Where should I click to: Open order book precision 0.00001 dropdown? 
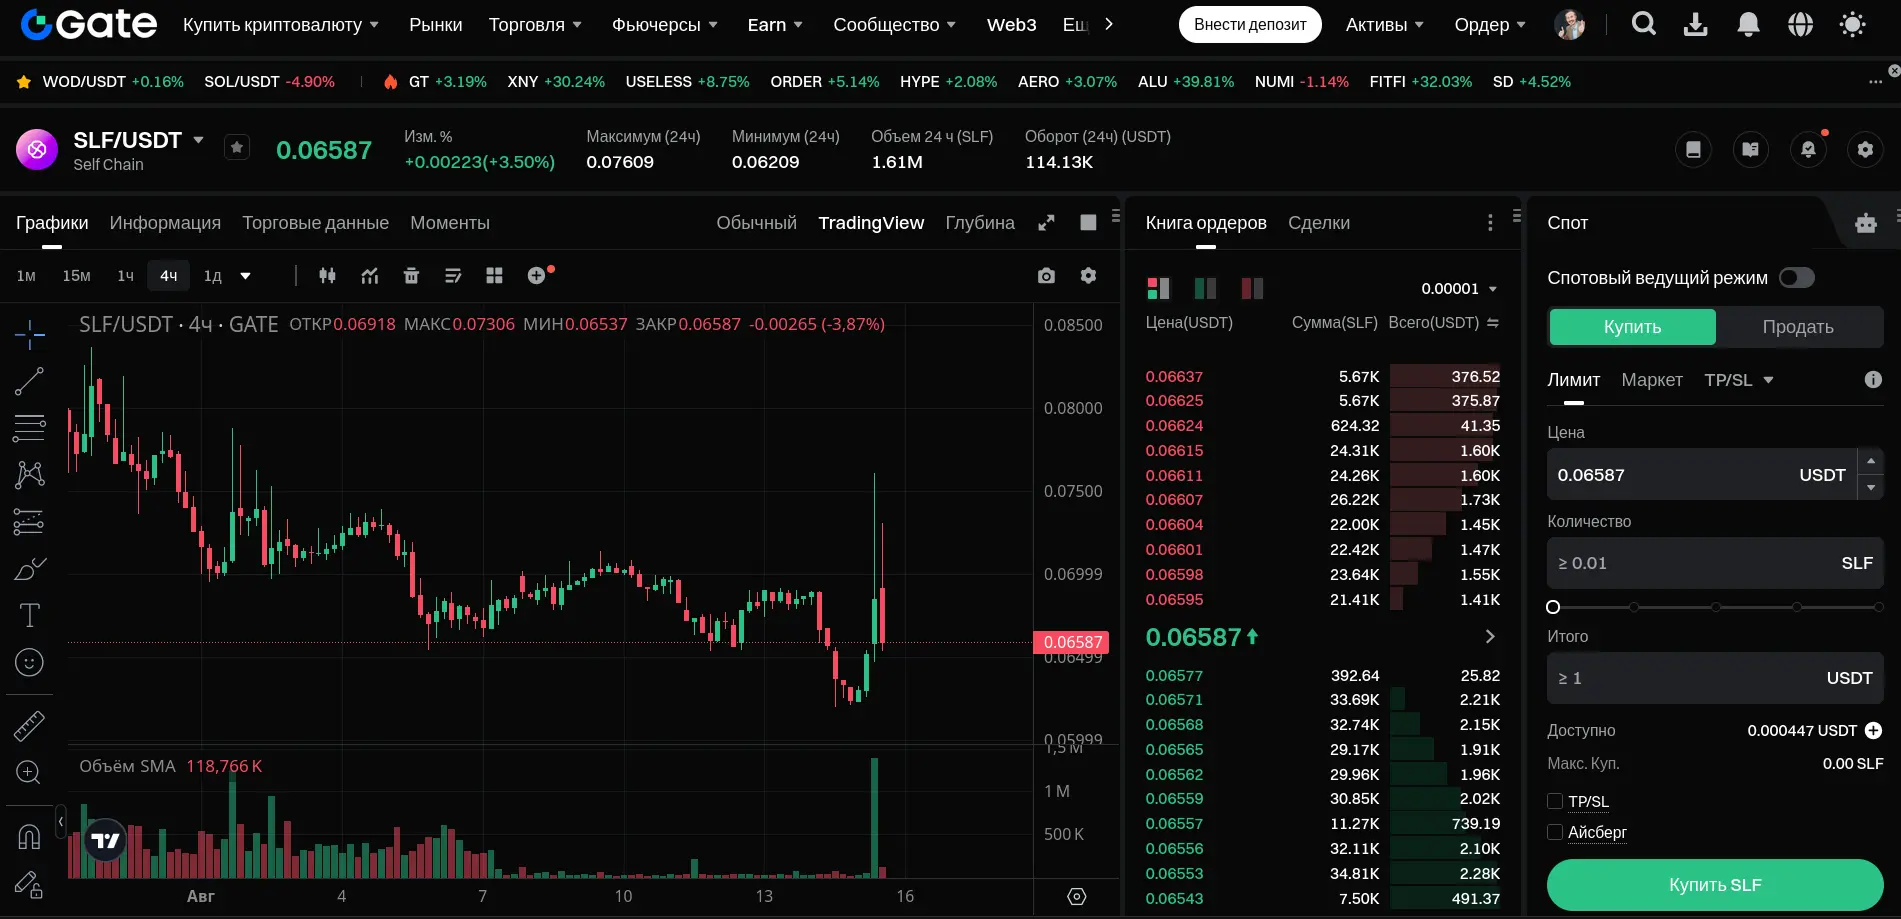tap(1459, 288)
